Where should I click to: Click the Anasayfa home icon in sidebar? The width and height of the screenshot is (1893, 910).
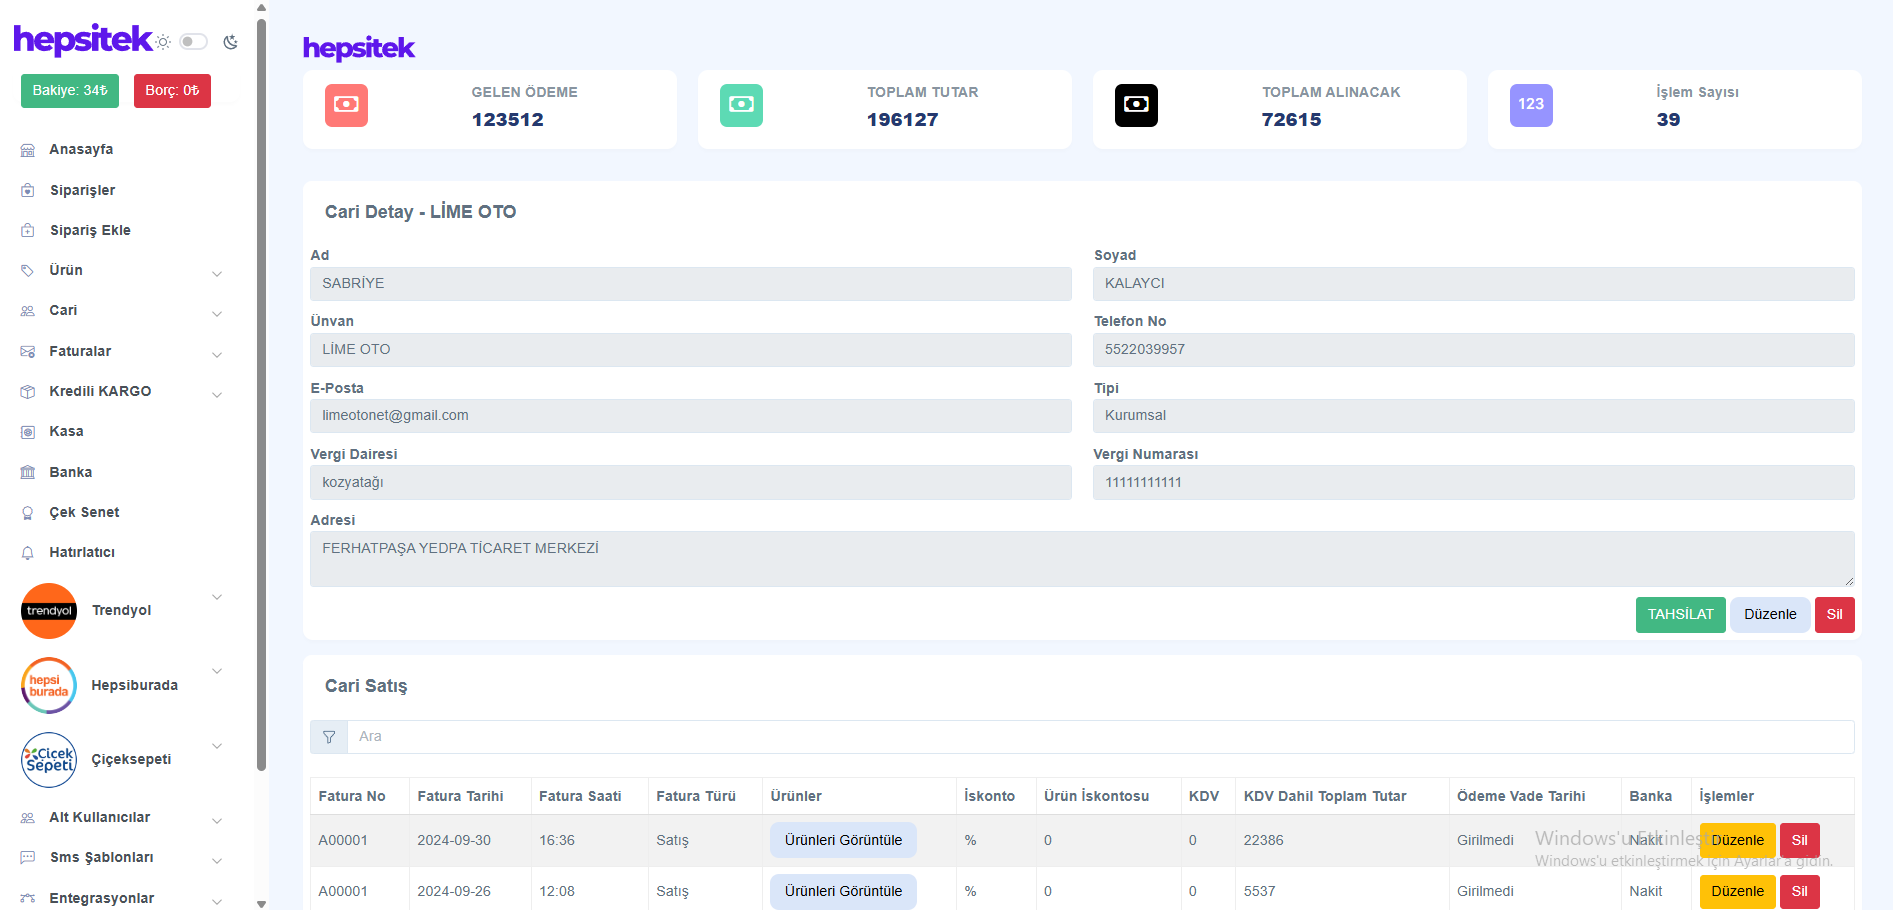click(28, 150)
